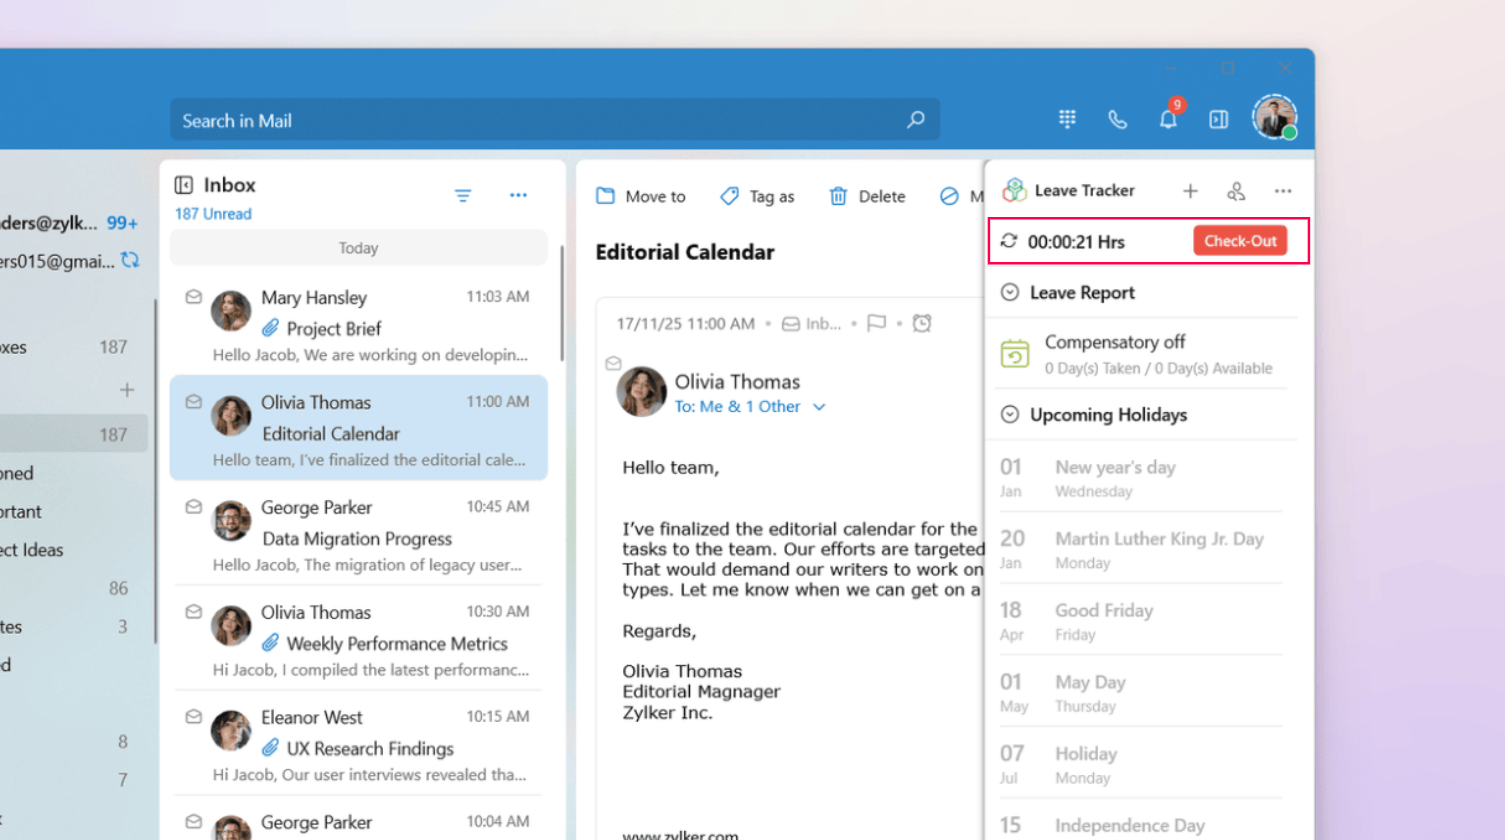1505x840 pixels.
Task: Click the Leave Tracker app icon
Action: [x=1014, y=190]
